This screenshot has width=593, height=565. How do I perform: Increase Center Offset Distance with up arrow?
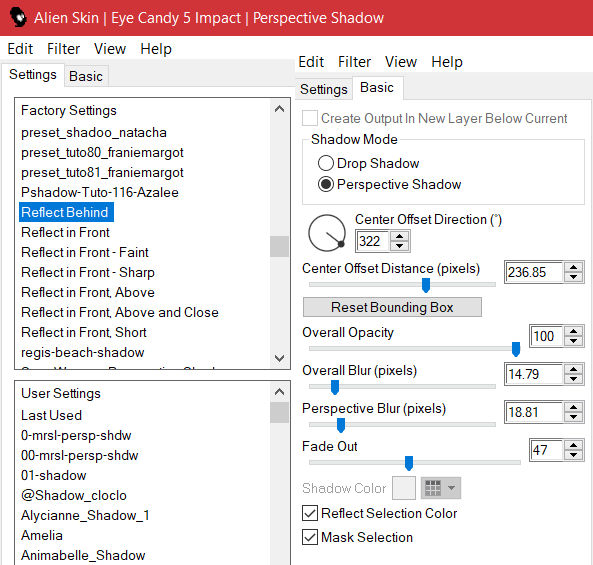(x=573, y=267)
